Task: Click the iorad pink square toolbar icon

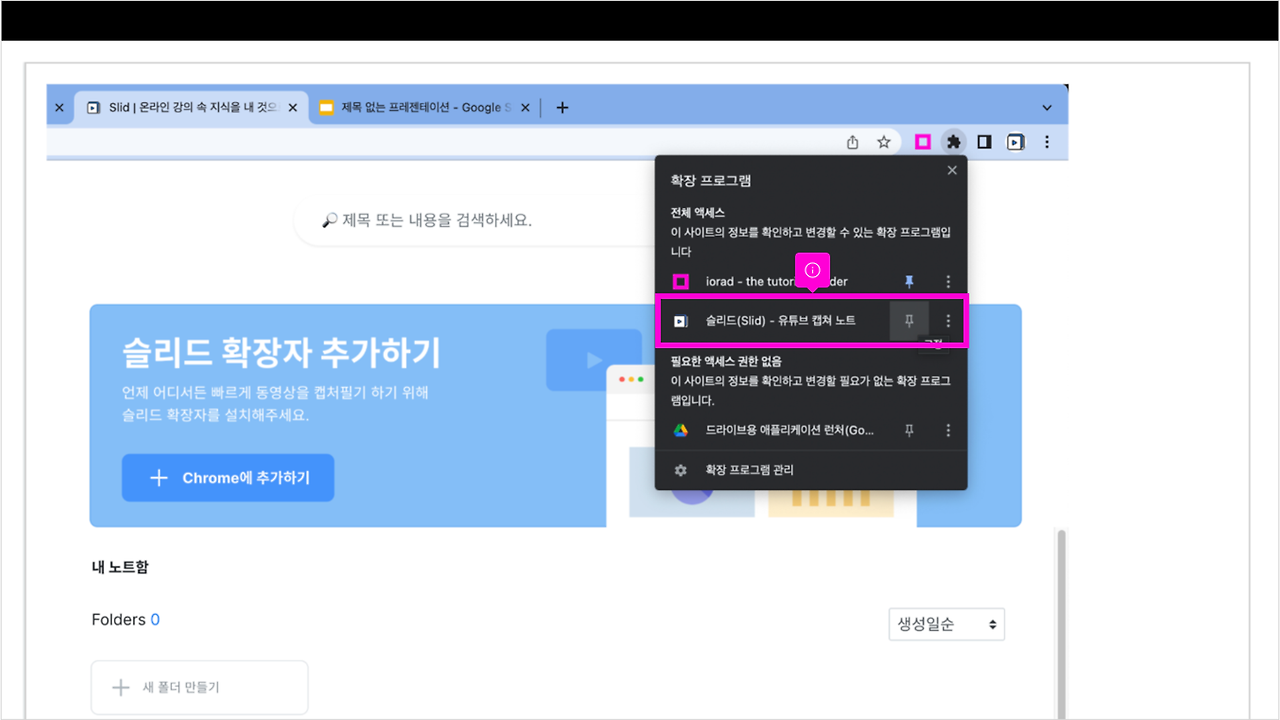Action: point(923,141)
